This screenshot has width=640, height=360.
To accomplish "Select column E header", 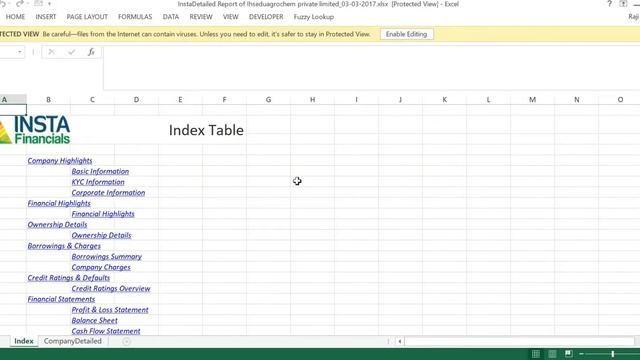I will [180, 99].
